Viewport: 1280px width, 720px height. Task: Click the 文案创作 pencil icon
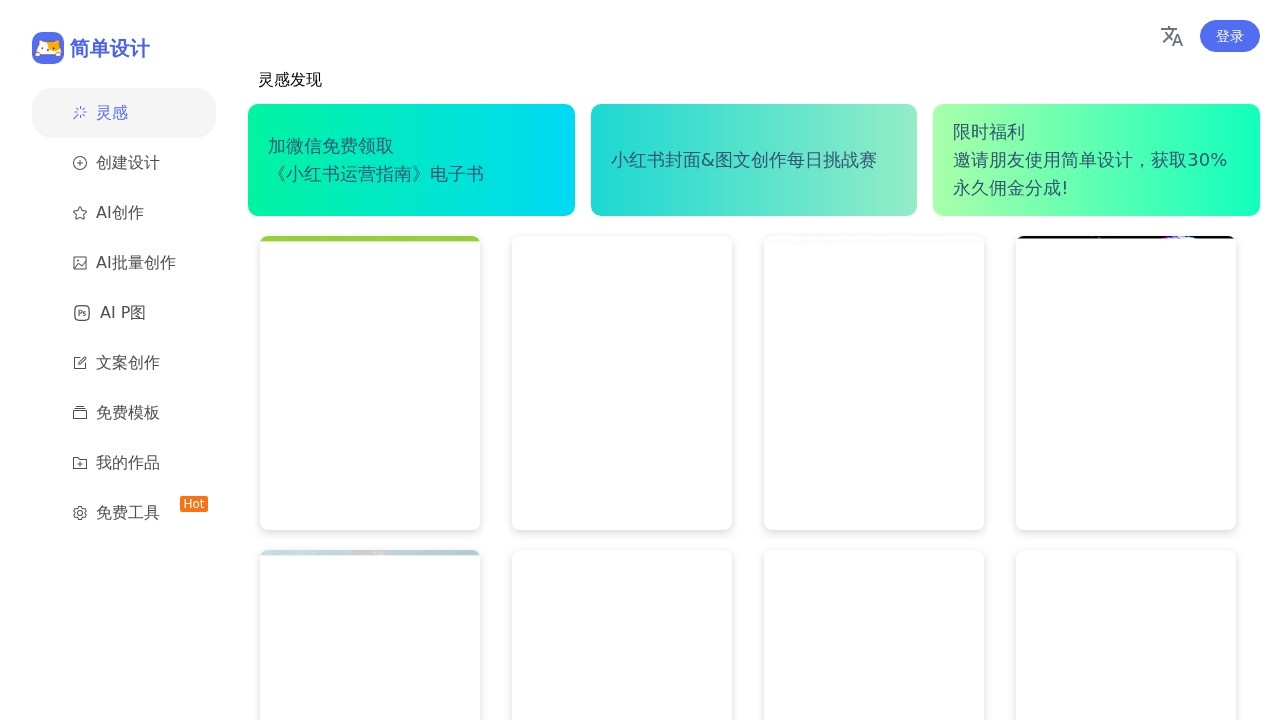point(80,363)
